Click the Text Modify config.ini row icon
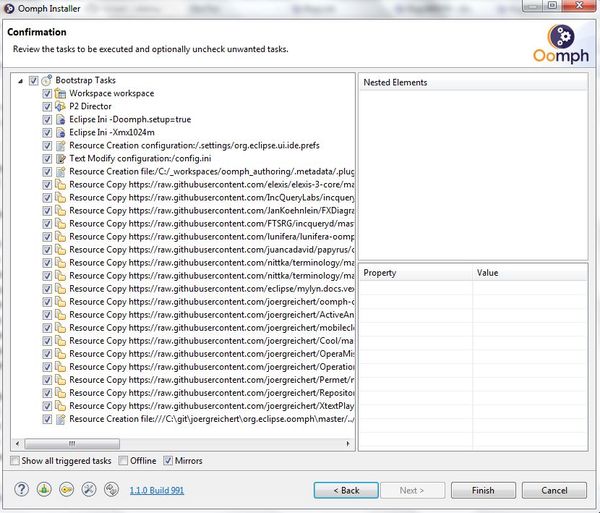The width and height of the screenshot is (600, 513). [x=60, y=158]
